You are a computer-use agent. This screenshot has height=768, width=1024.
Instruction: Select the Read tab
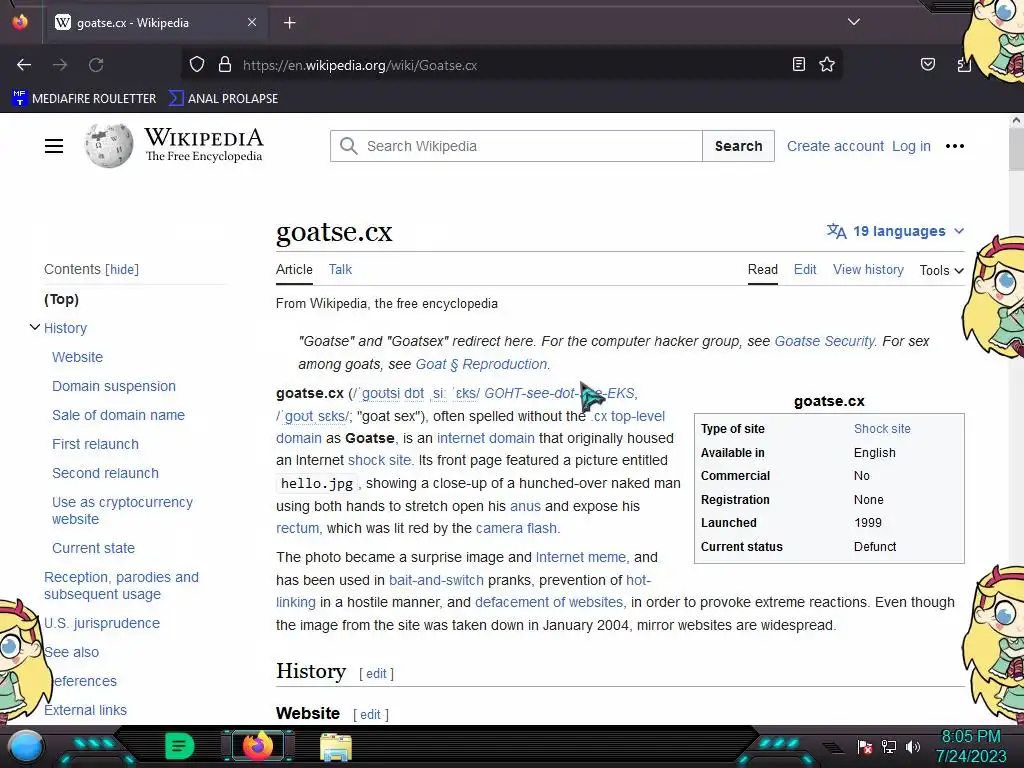point(762,270)
